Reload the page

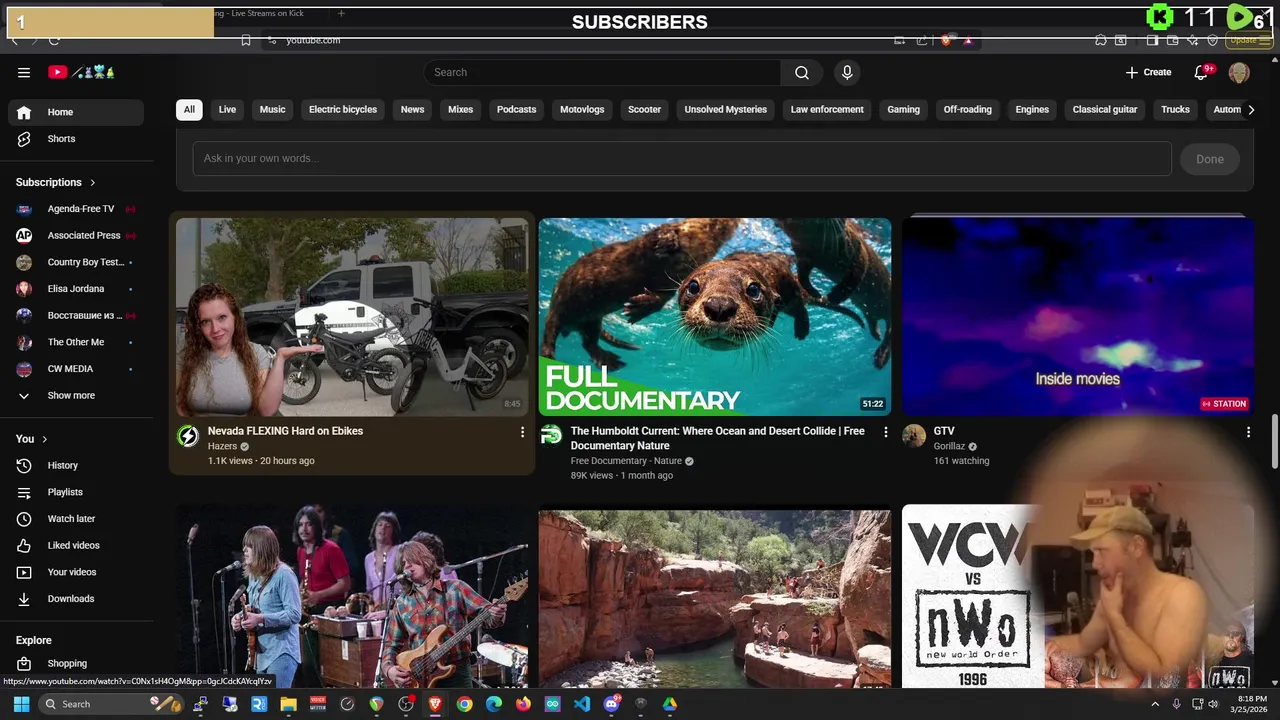point(54,40)
